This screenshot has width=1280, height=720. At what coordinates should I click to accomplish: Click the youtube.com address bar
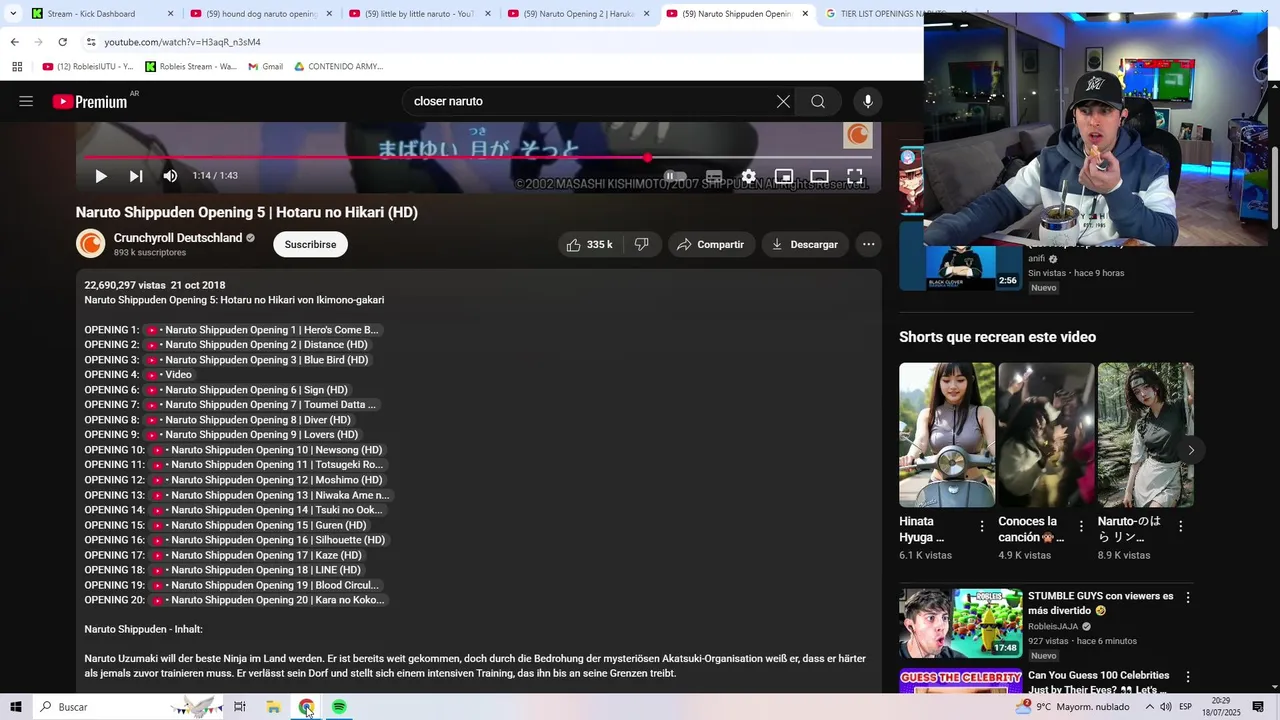500,42
